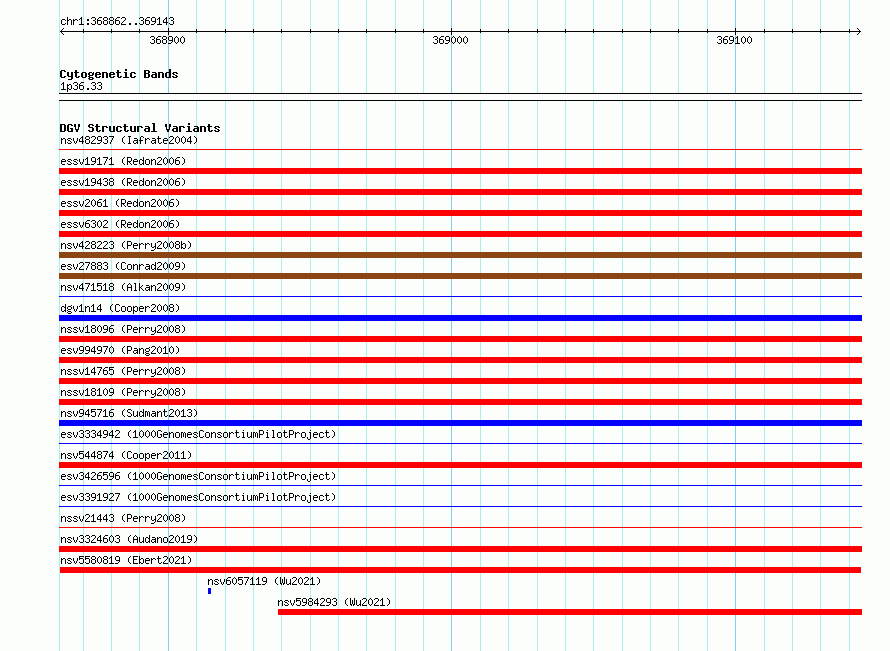Viewport: 890px width, 651px height.
Task: Click the thick blue bar under nsv945716
Action: (460, 423)
